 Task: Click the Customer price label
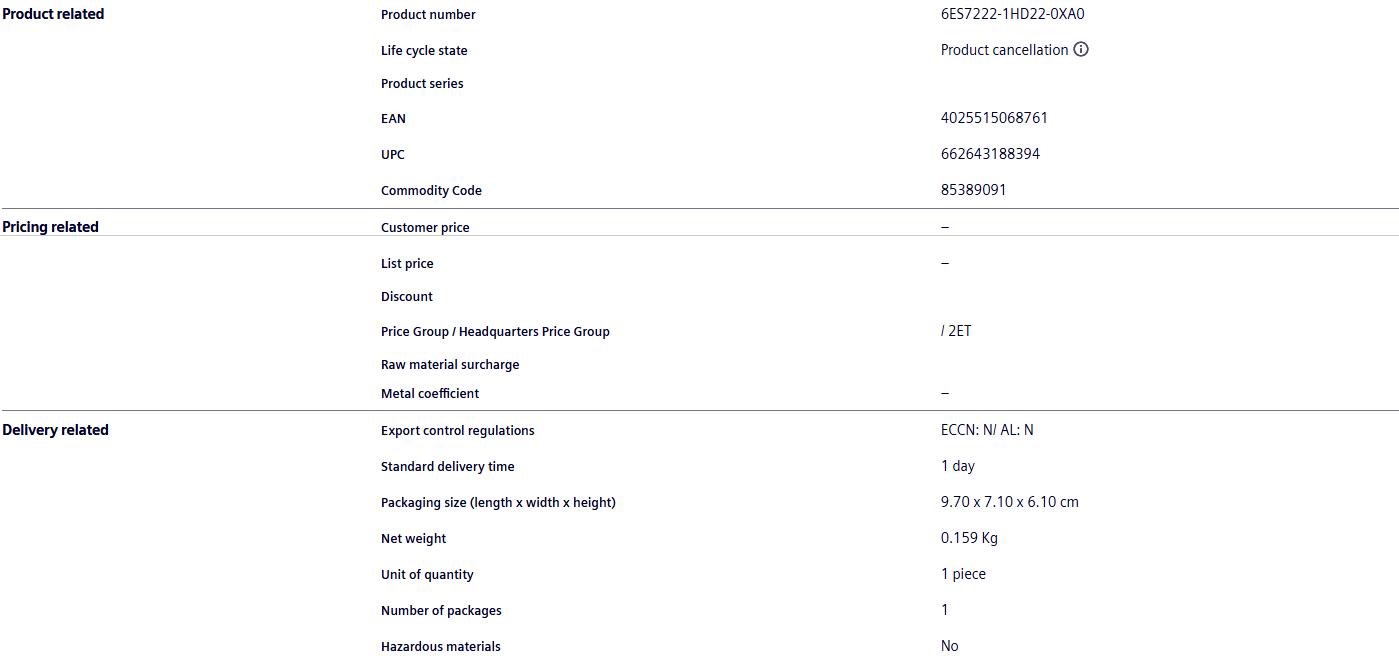click(x=425, y=228)
